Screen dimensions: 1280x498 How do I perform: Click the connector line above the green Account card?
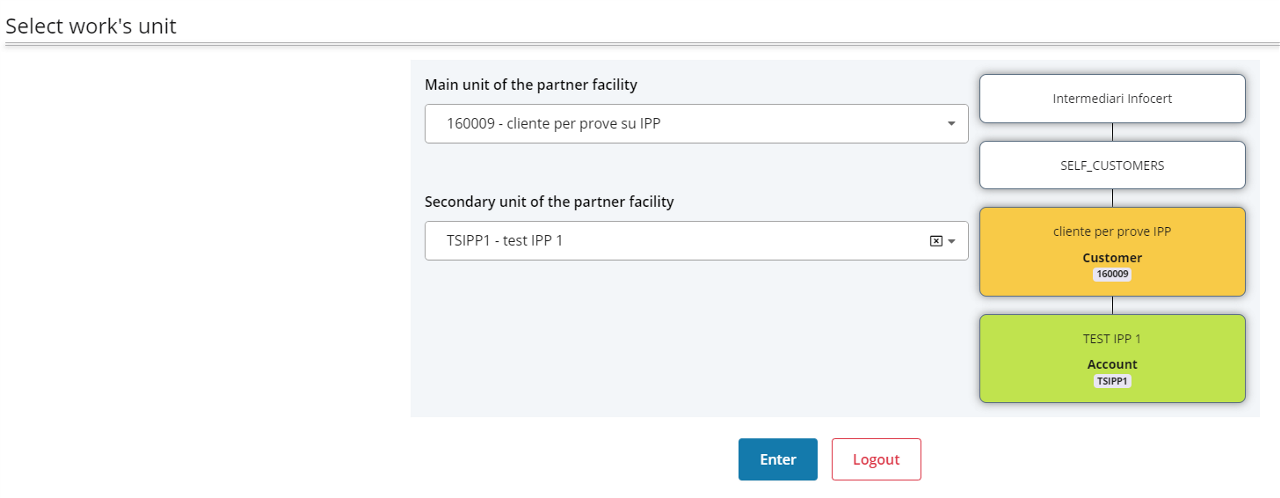pyautogui.click(x=1112, y=305)
